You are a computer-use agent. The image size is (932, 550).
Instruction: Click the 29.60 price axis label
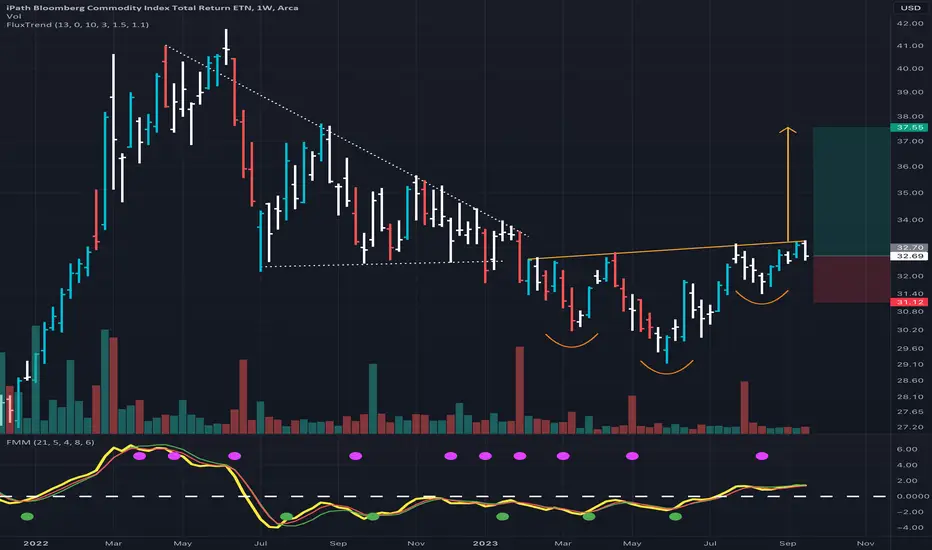click(x=910, y=348)
